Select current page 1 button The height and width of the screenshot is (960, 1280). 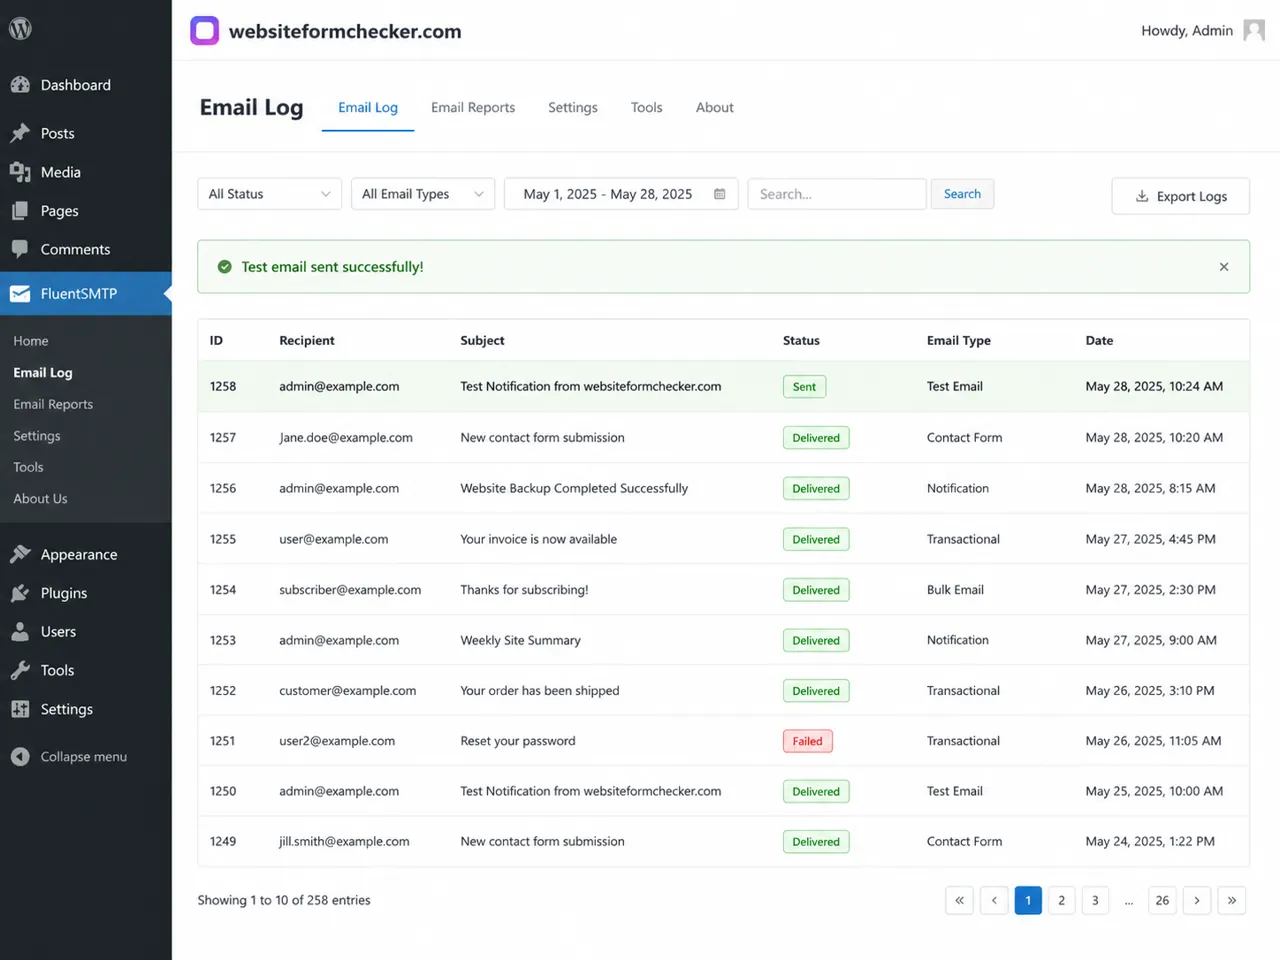pos(1028,900)
